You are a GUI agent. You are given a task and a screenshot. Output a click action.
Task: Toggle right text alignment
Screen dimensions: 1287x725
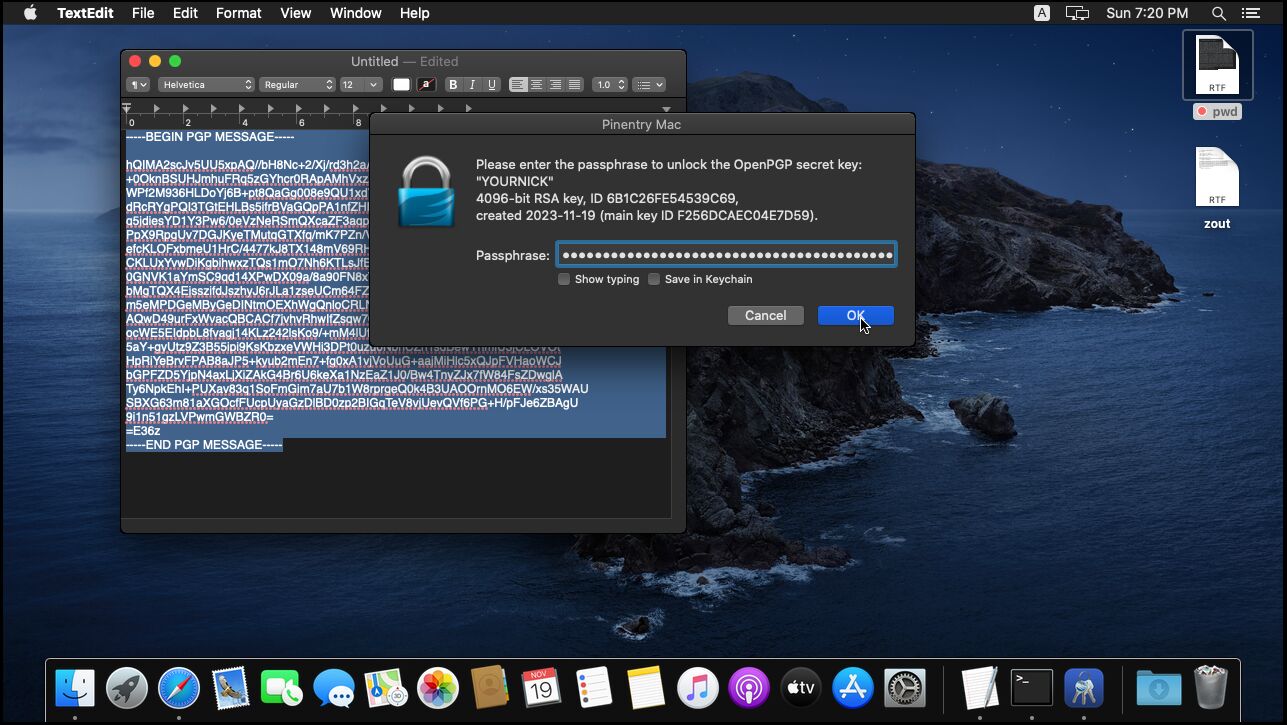click(x=554, y=84)
